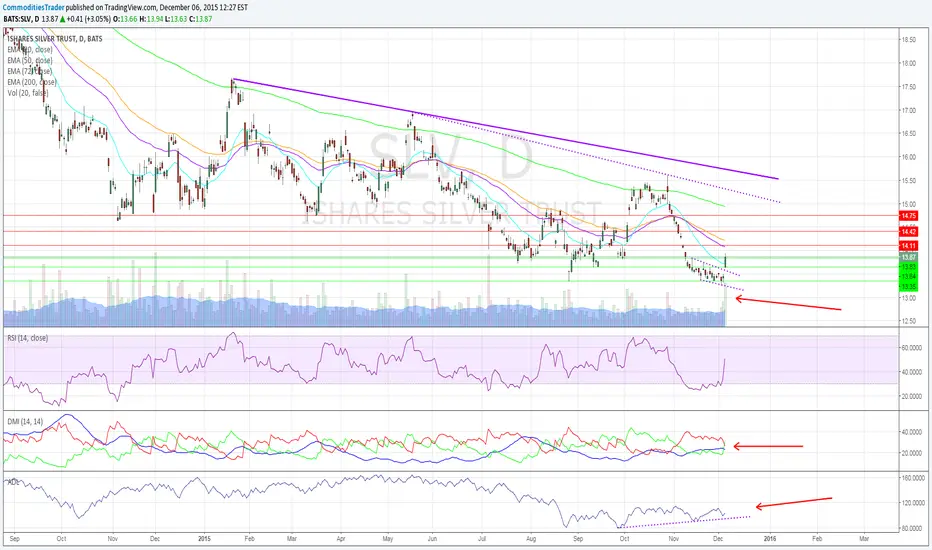Image resolution: width=932 pixels, height=550 pixels.
Task: Click the gray 13.87 current price axis tag
Action: [909, 257]
